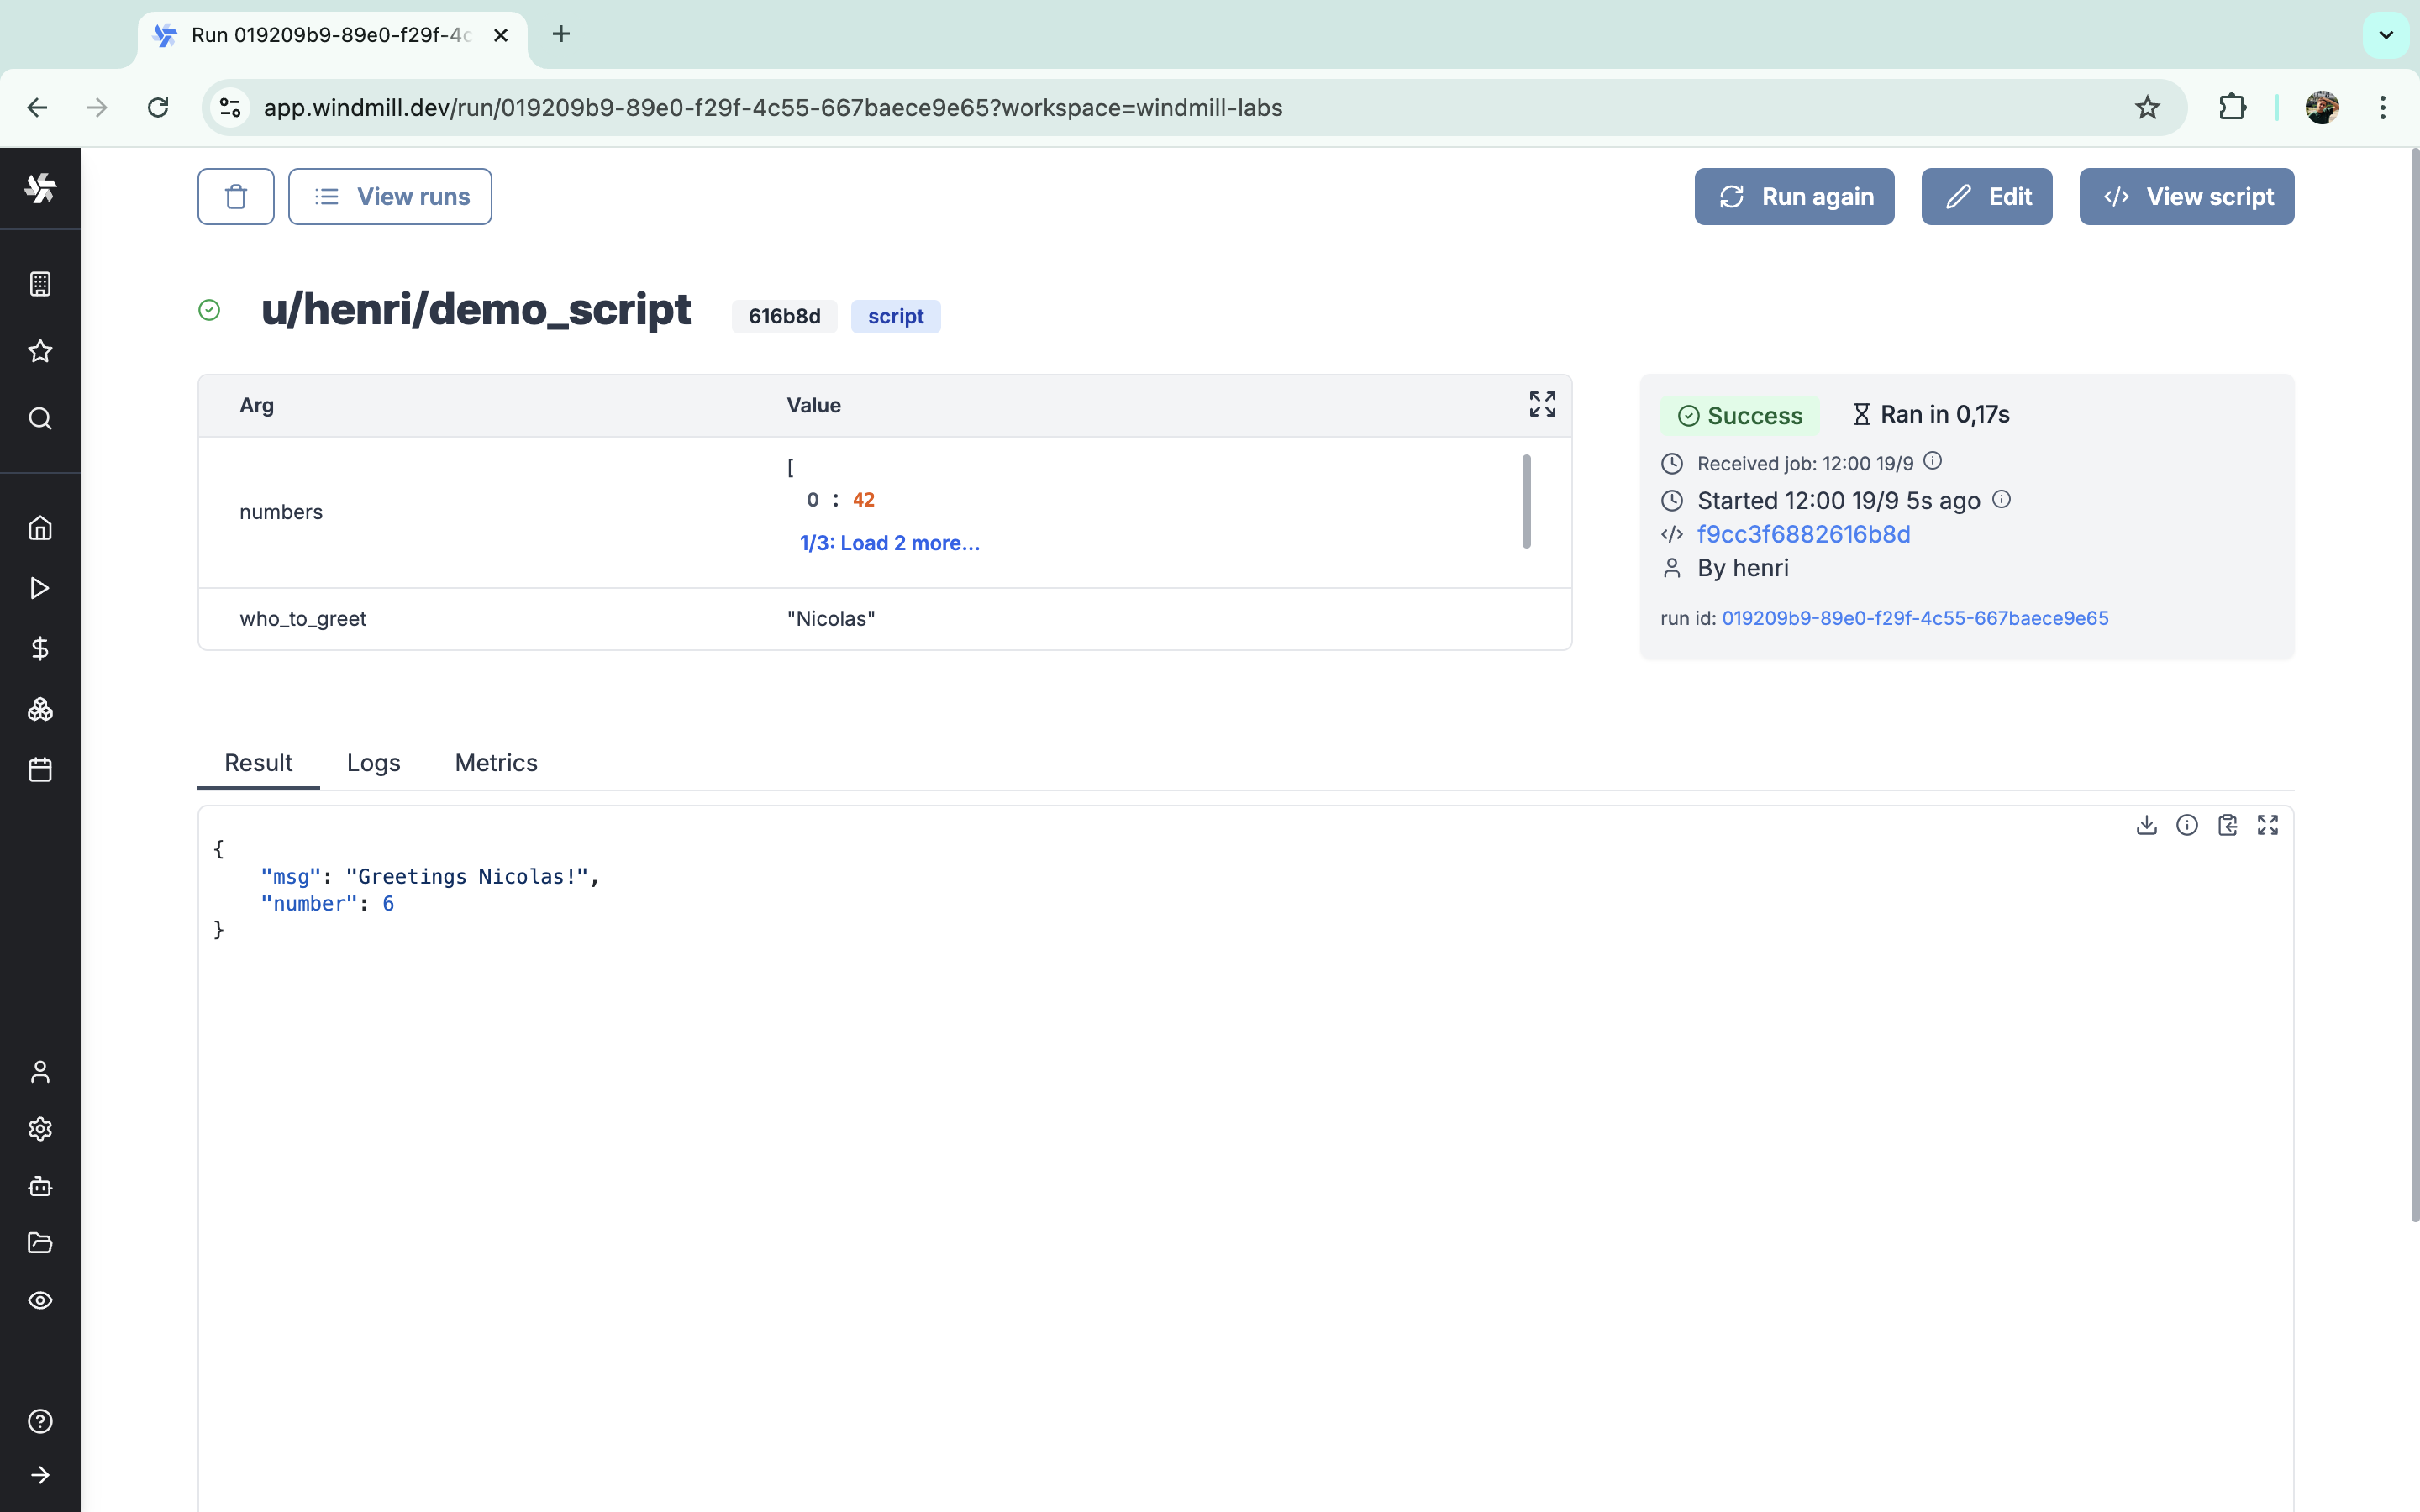Copy the result to the clipboard
2420x1512 pixels.
click(x=2227, y=825)
